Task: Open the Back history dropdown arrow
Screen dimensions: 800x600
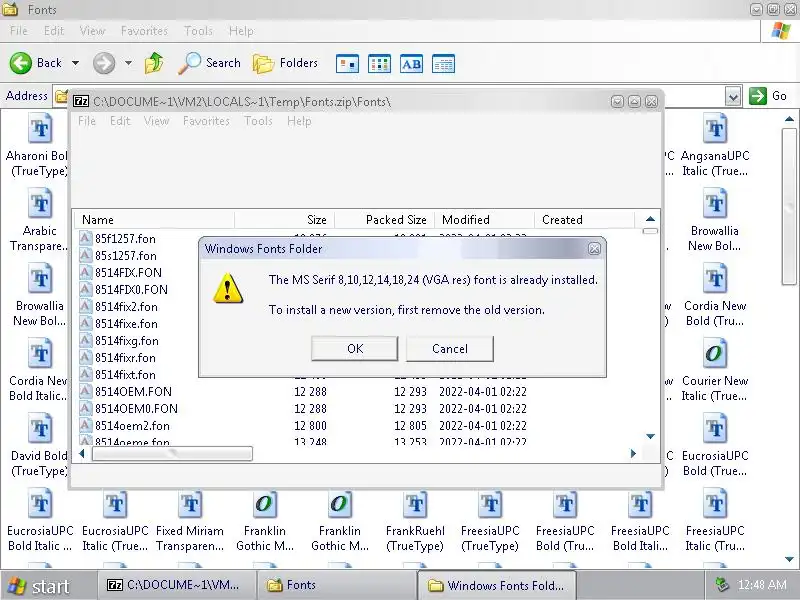Action: (76, 63)
